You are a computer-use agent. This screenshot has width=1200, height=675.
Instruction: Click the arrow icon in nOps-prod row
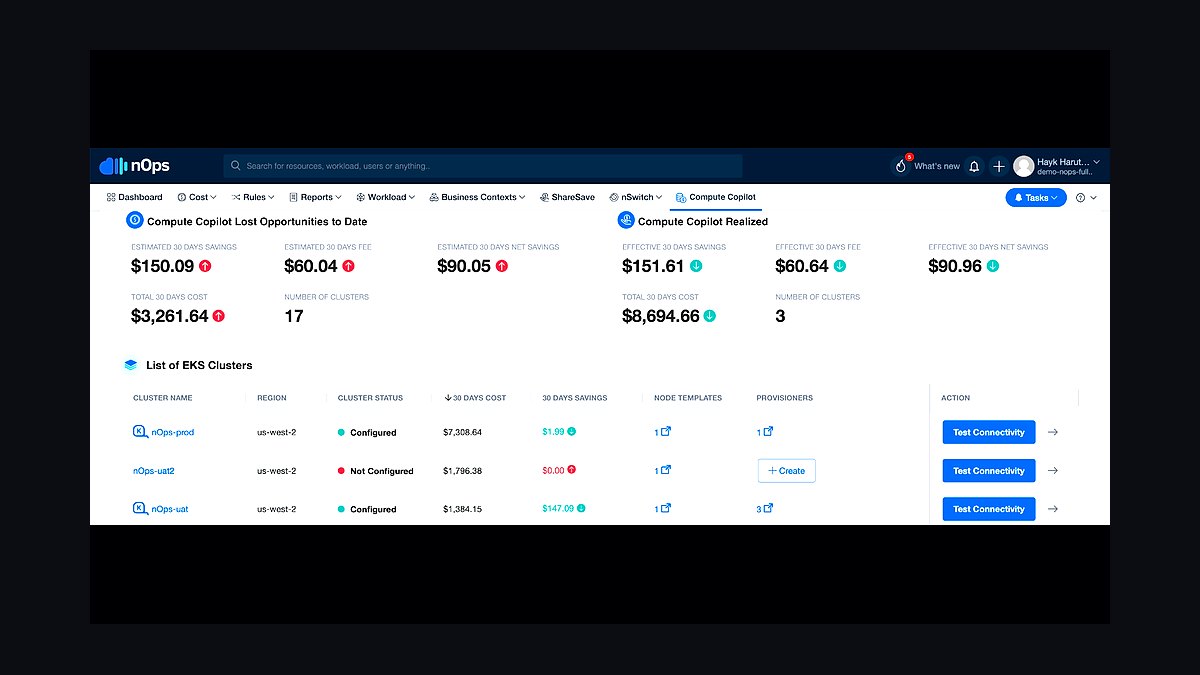pyautogui.click(x=1052, y=432)
